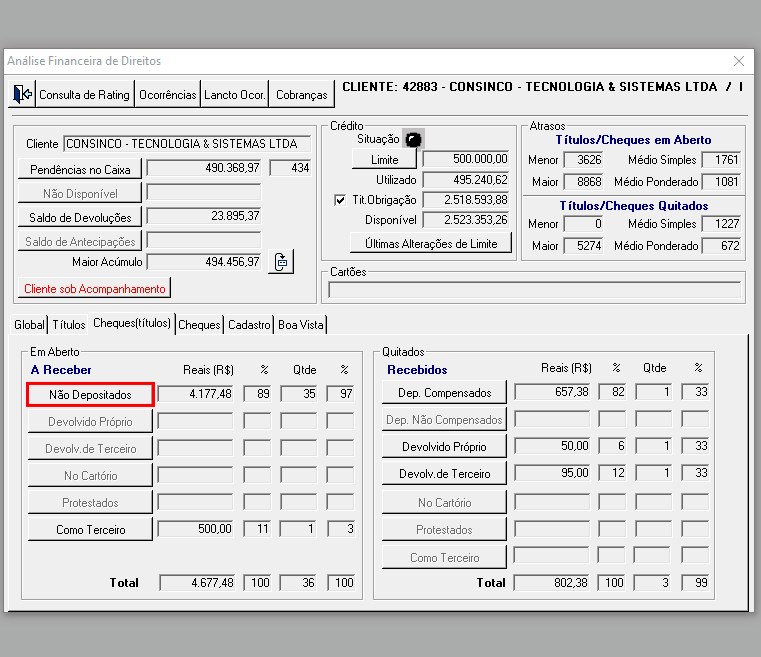Click the Pendências no Caixa button
The width and height of the screenshot is (761, 657).
80,169
